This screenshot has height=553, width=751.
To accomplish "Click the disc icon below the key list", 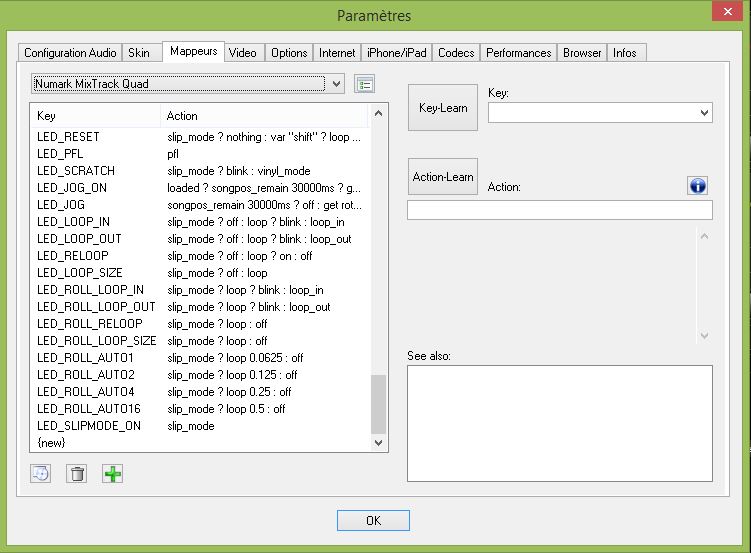I will [41, 474].
